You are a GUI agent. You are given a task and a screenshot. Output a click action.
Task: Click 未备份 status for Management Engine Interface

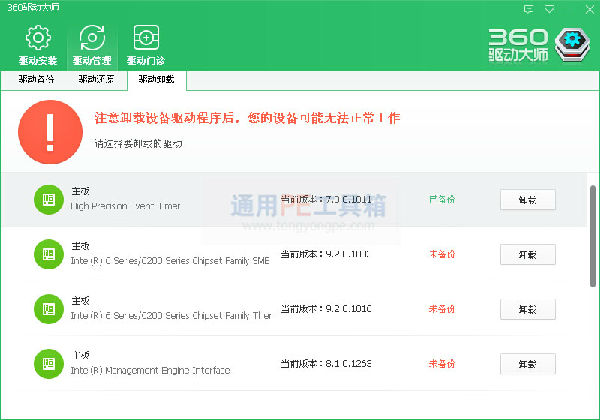pos(442,363)
